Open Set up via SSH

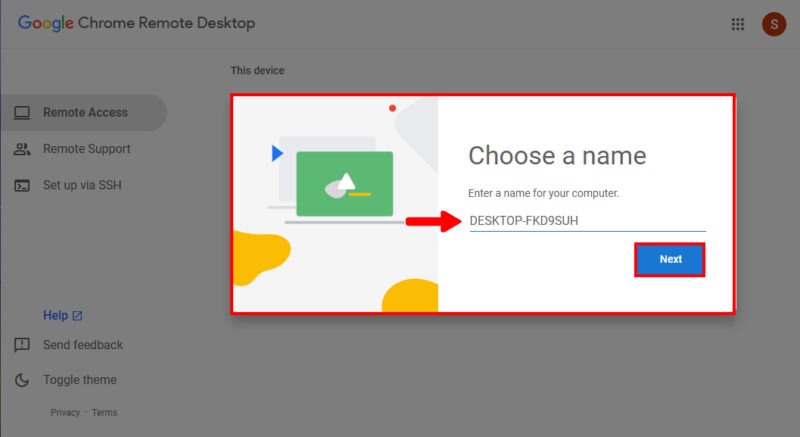(x=84, y=185)
